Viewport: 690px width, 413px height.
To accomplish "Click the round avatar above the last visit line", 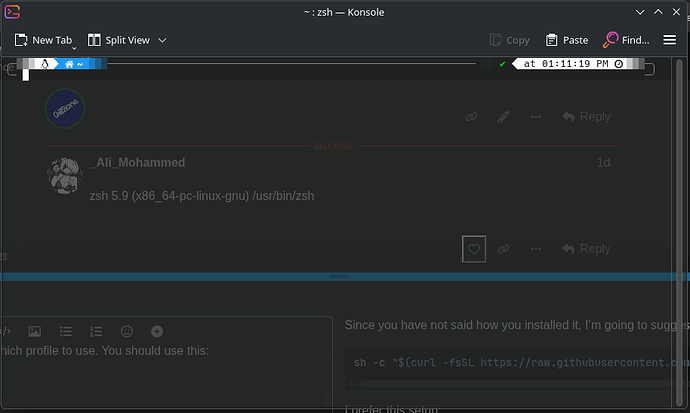I will (x=65, y=109).
